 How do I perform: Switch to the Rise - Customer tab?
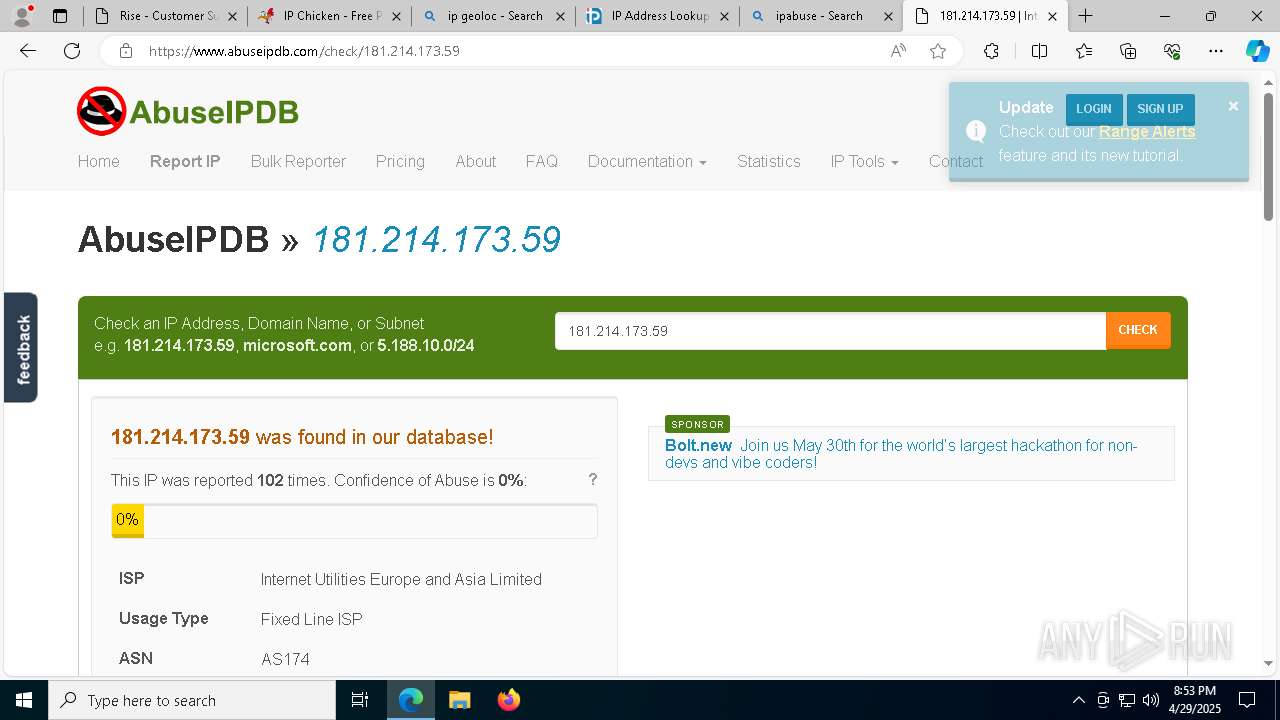[165, 16]
